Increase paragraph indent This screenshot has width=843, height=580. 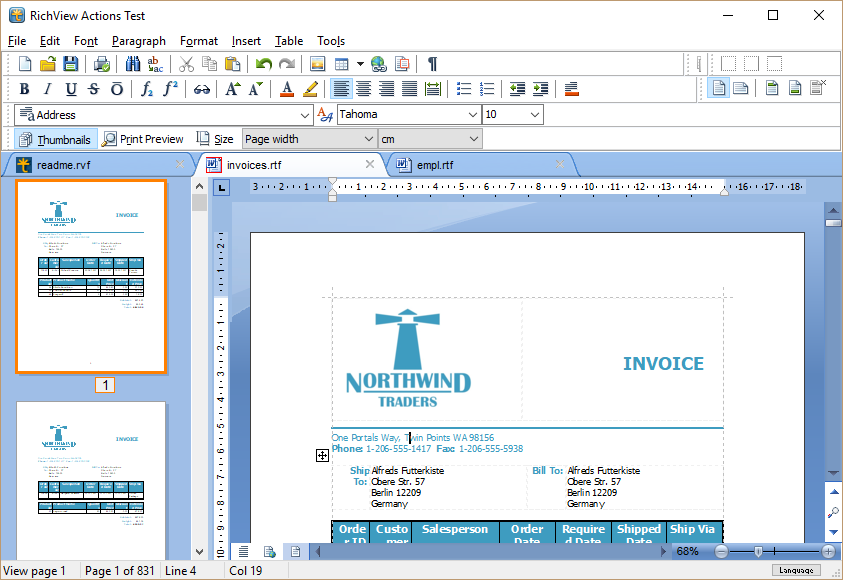(x=540, y=89)
